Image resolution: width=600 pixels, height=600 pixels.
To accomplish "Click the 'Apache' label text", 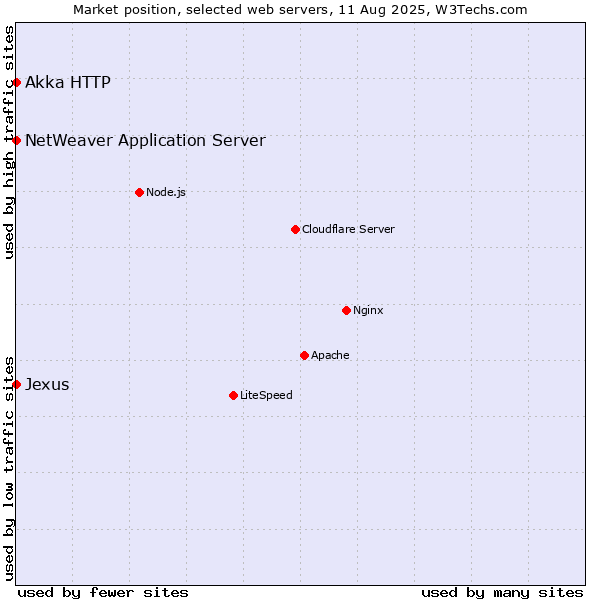I will (330, 355).
